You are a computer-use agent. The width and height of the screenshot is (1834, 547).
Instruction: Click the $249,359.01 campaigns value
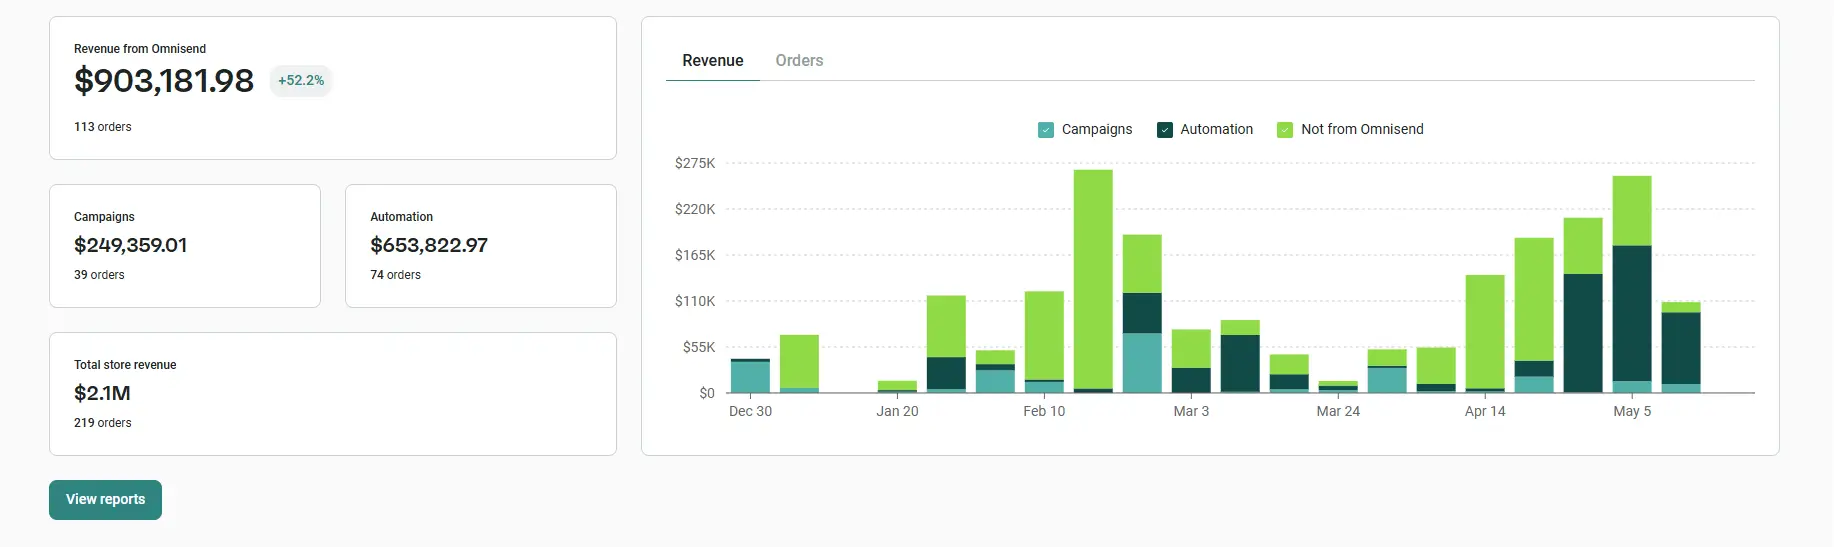tap(131, 245)
